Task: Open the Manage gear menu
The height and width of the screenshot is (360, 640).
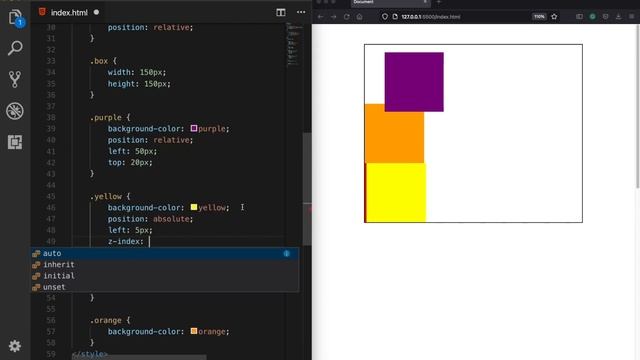Action: [x=15, y=346]
